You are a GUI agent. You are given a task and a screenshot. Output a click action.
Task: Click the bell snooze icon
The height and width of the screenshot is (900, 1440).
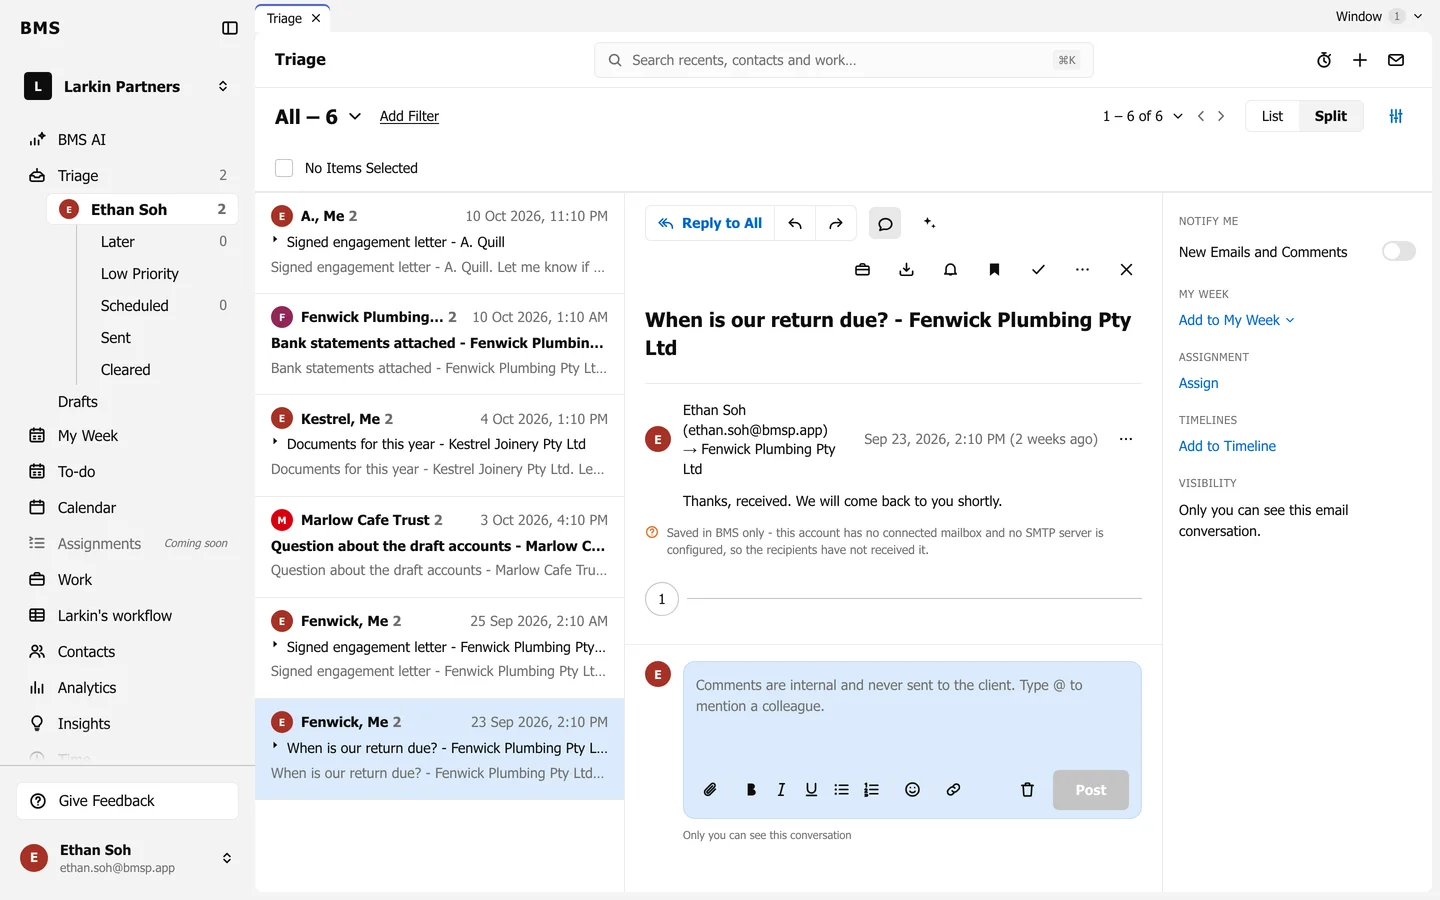[950, 270]
